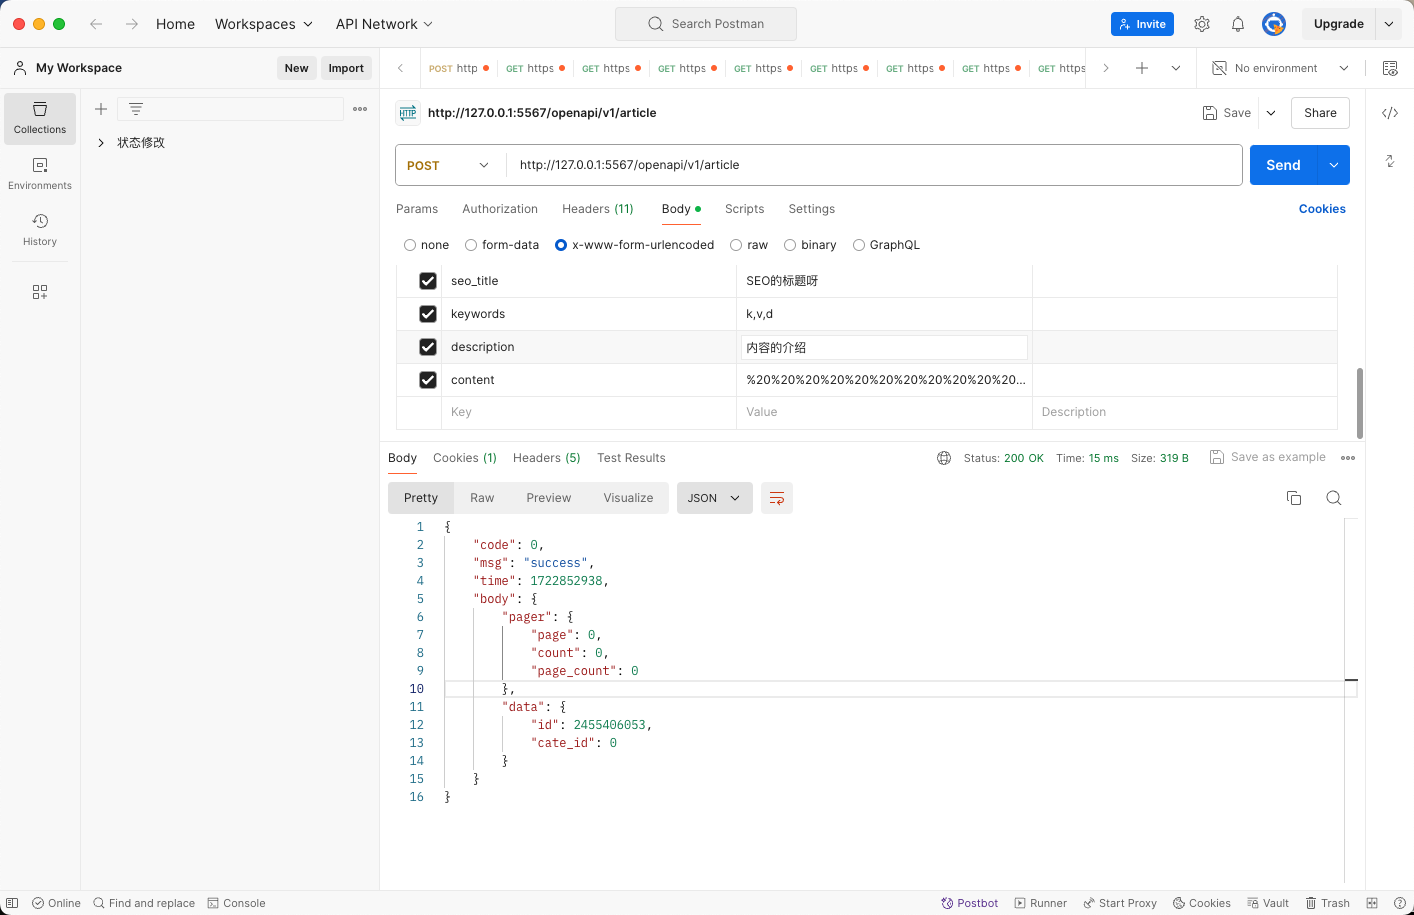Image resolution: width=1414 pixels, height=915 pixels.
Task: Open the Environments sidebar panel
Action: pyautogui.click(x=40, y=174)
